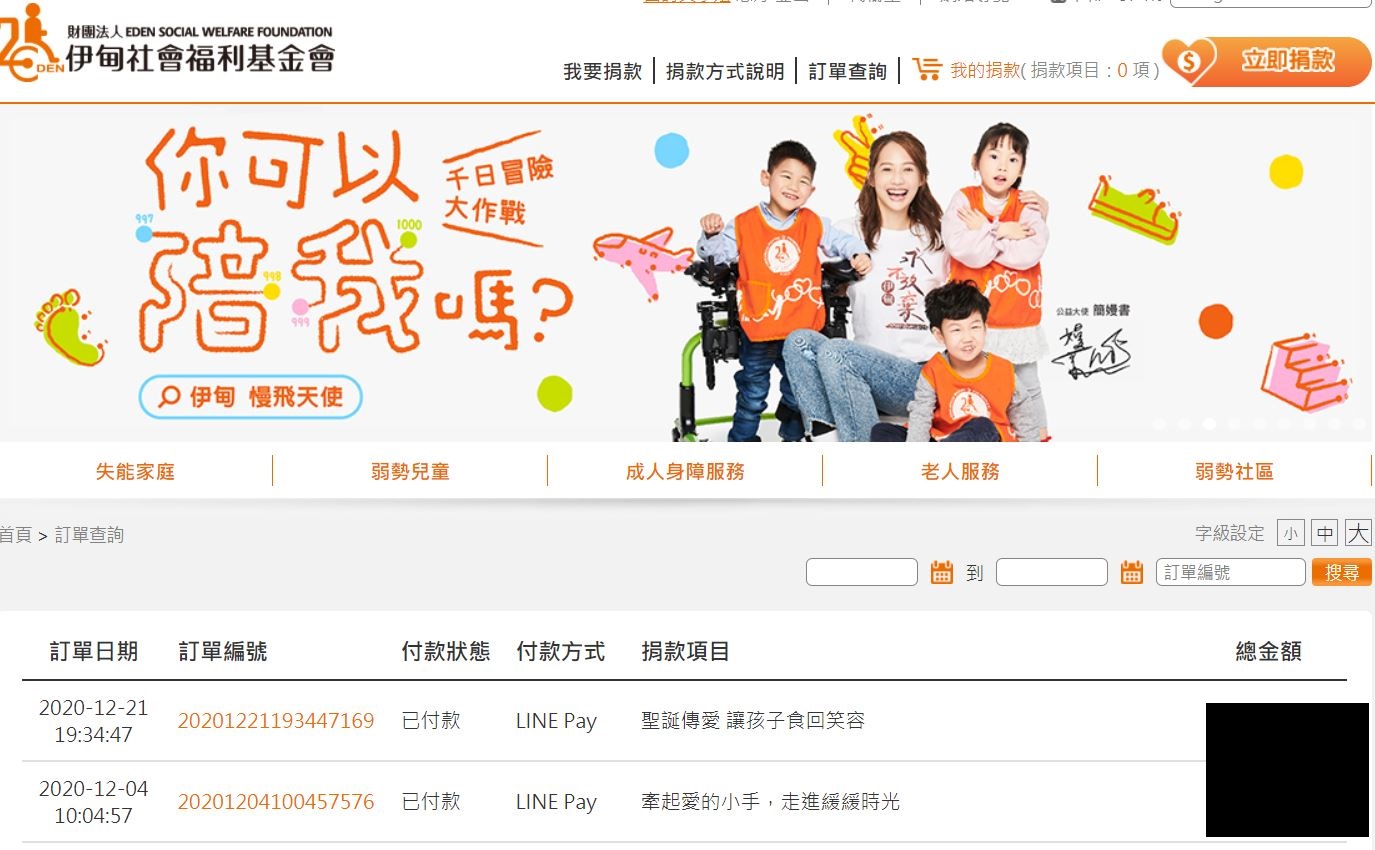Select the 失能家庭 category tab
1375x850 pixels.
(135, 471)
